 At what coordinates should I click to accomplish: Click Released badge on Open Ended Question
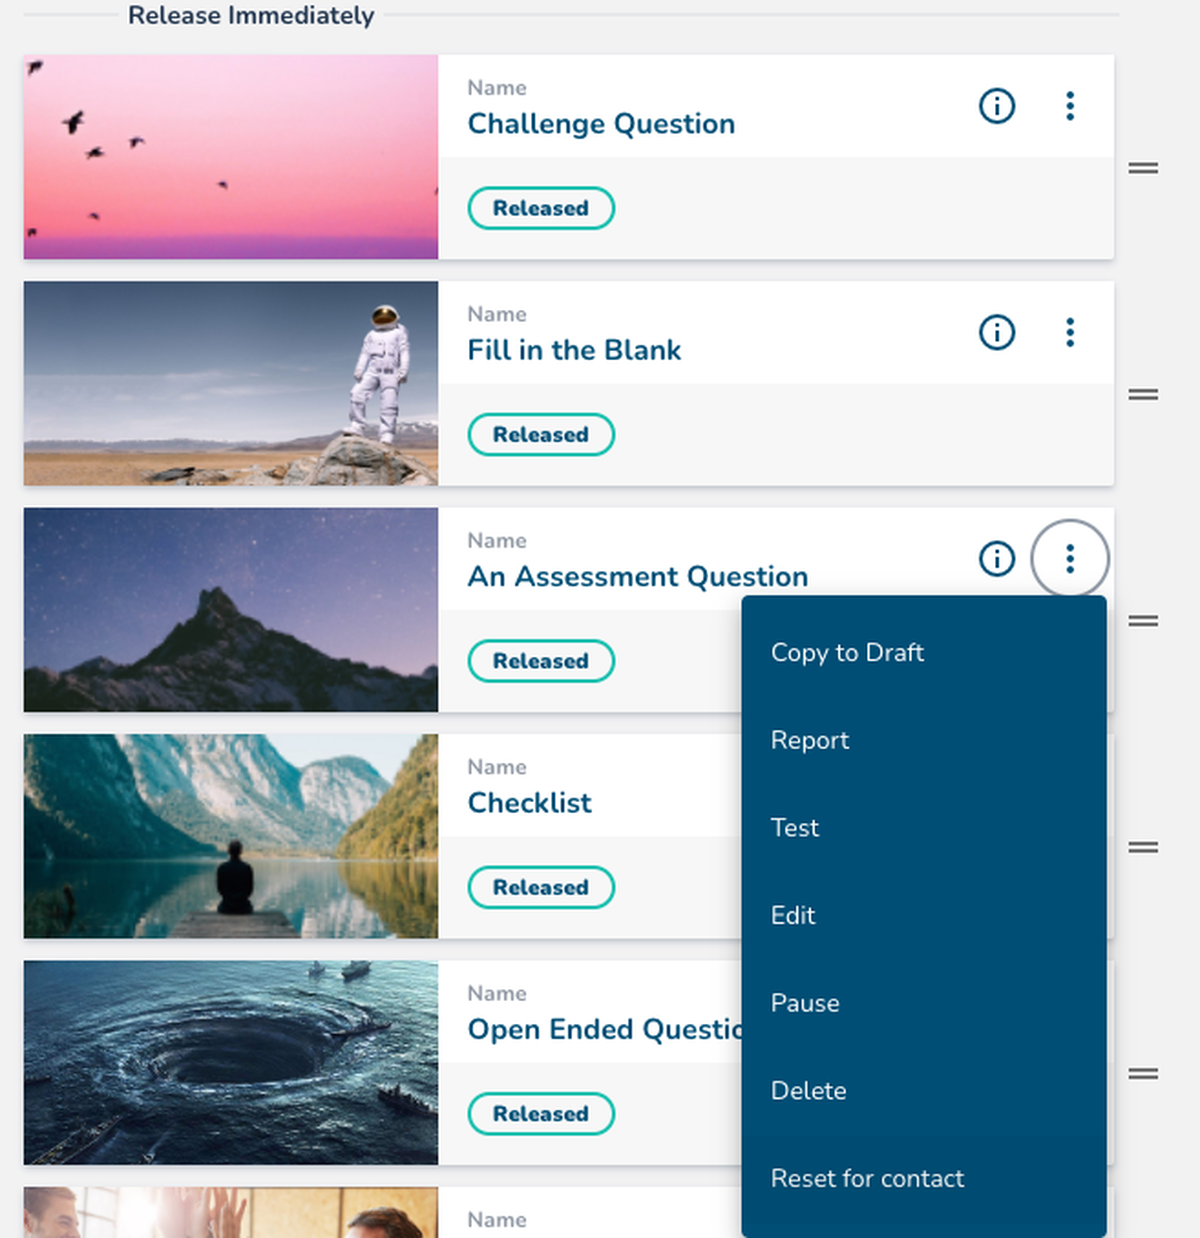point(541,1114)
